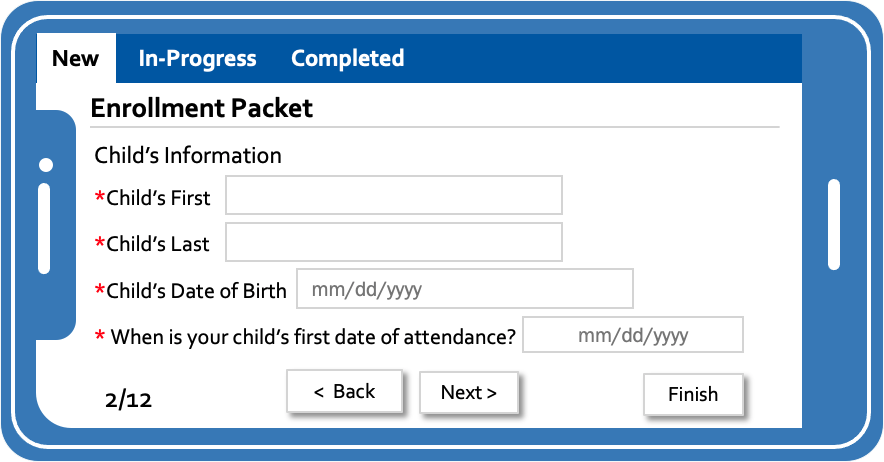Click the "Child's Last" field label
The image size is (884, 462).
pyautogui.click(x=158, y=244)
